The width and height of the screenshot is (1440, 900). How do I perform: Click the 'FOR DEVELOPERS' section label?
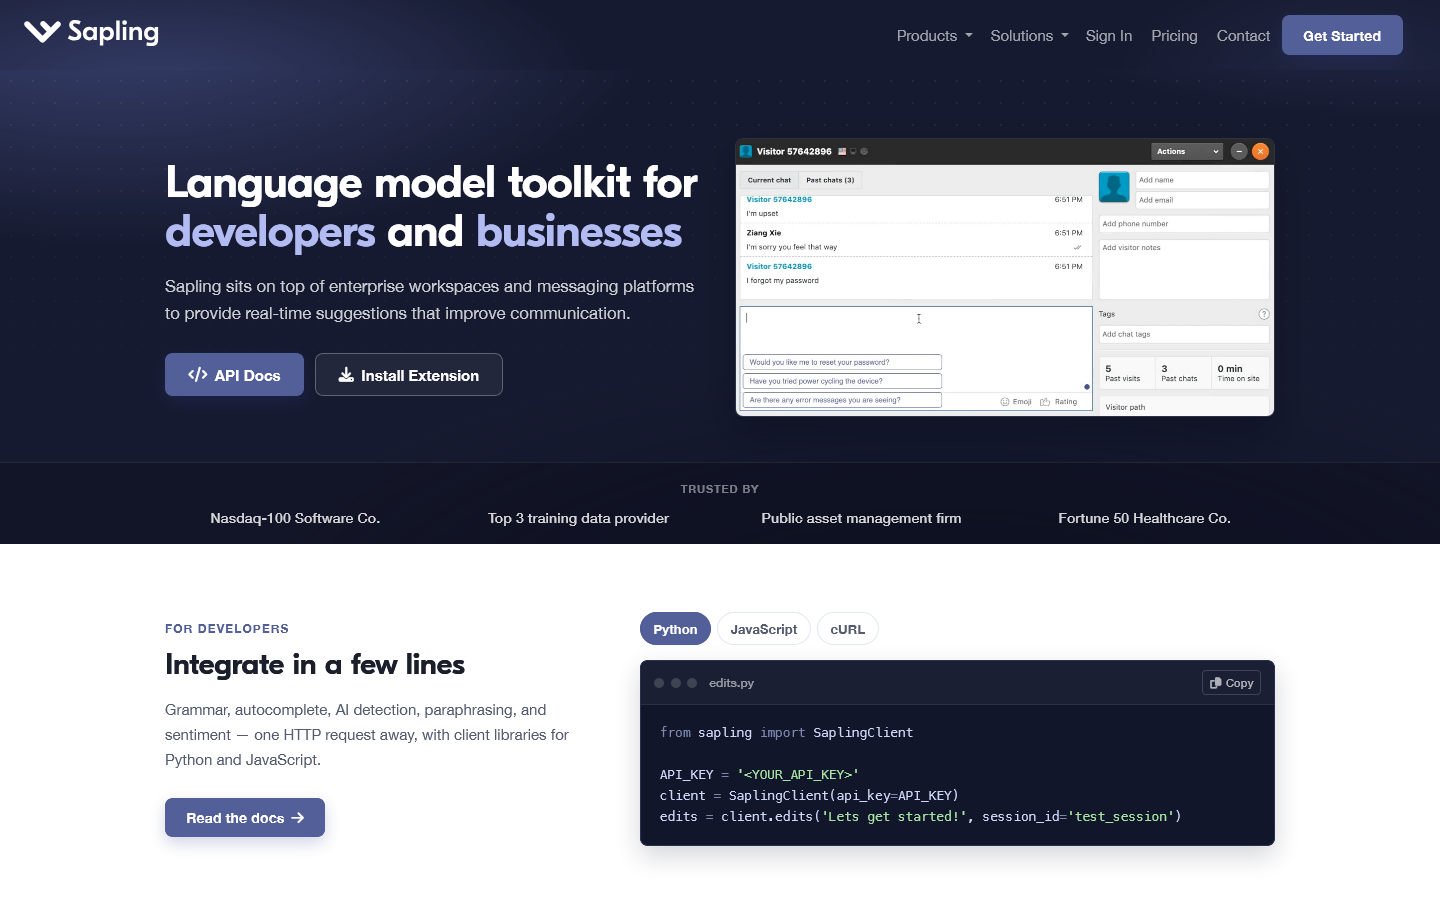(x=227, y=629)
